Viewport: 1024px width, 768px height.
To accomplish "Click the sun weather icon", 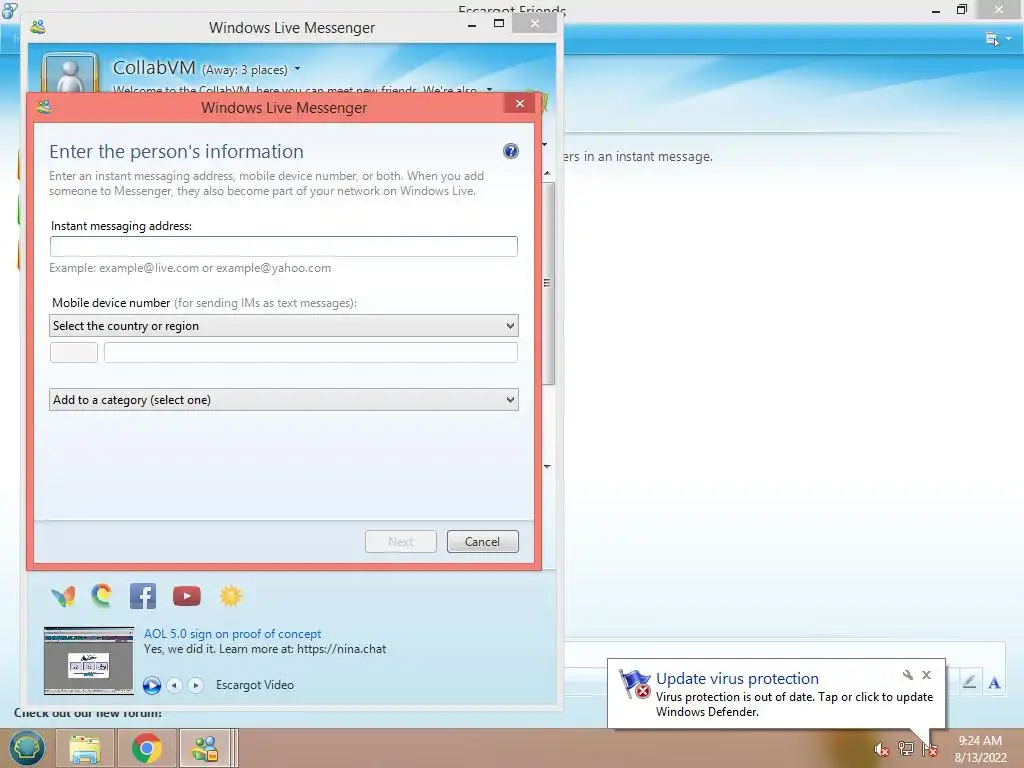I will [x=231, y=596].
